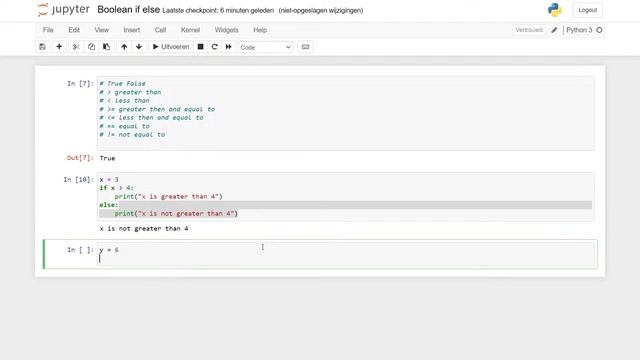640x360 pixels.
Task: Open the Edit menu
Action: click(x=74, y=30)
